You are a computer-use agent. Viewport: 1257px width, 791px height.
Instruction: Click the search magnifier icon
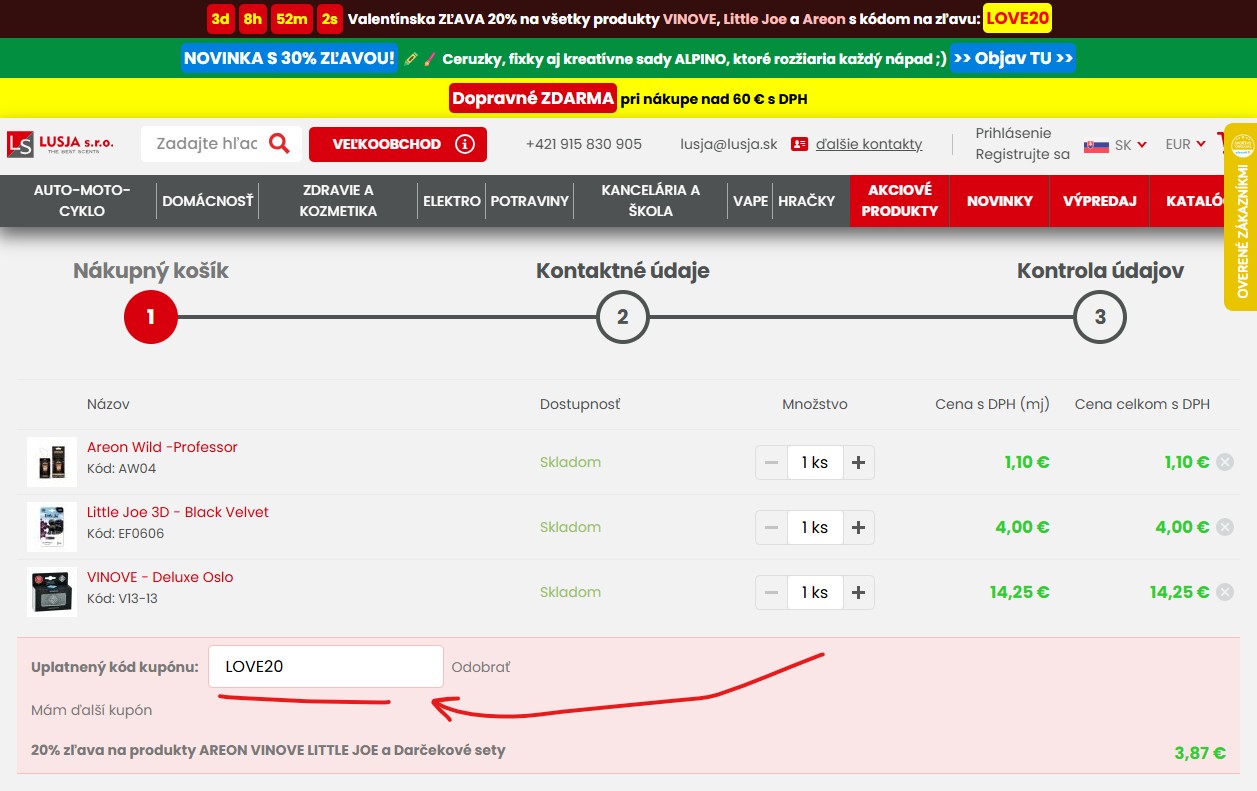[x=279, y=144]
